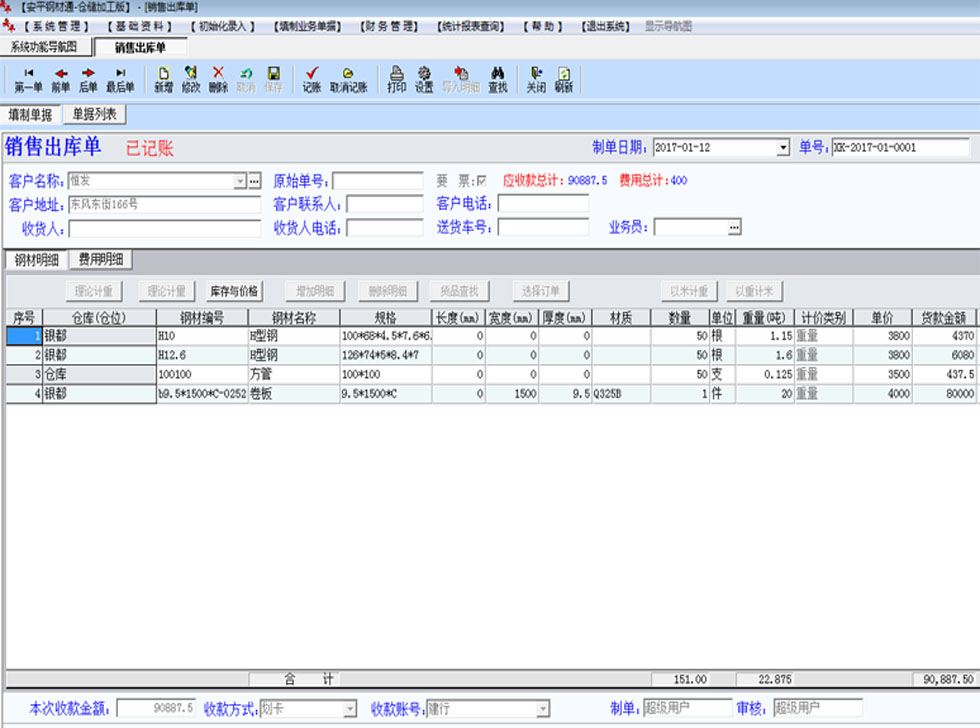This screenshot has width=980, height=728.
Task: Click the 收货人 input field
Action: (165, 229)
